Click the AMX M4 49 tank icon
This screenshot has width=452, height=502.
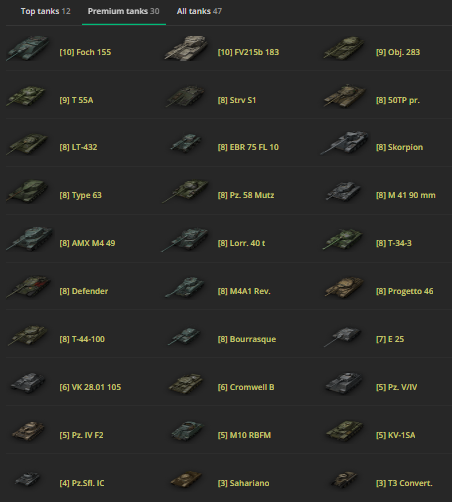(x=29, y=239)
